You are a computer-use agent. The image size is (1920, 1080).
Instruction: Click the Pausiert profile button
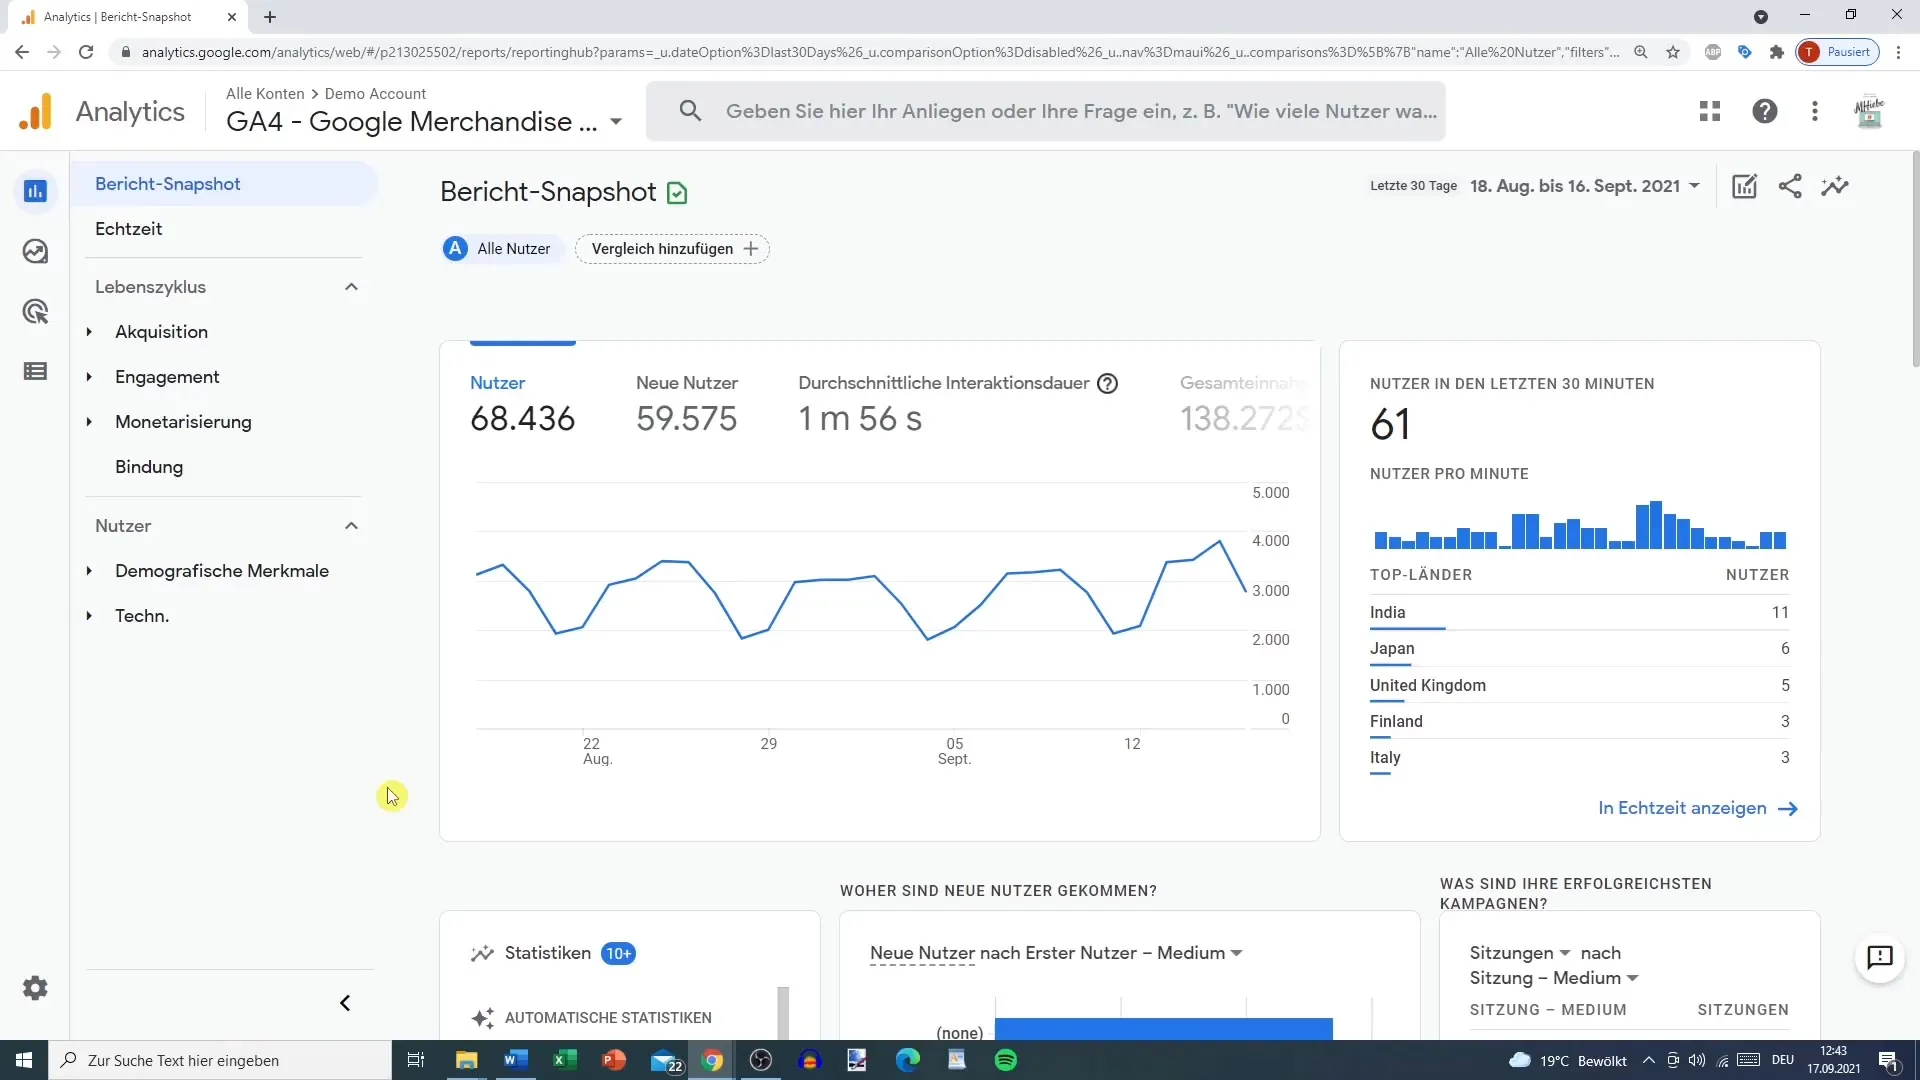click(1838, 52)
